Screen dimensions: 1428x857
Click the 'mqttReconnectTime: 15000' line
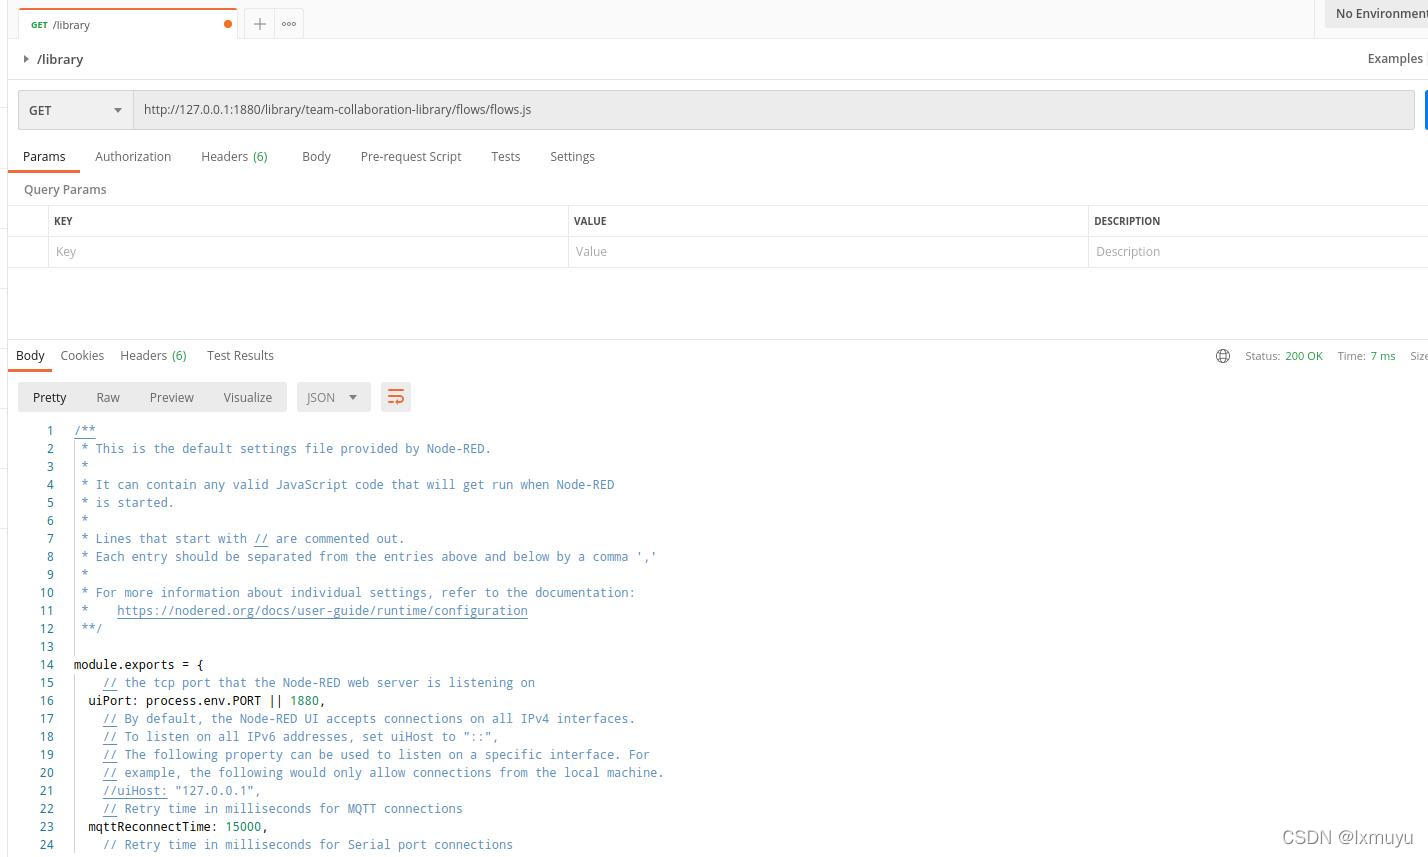[x=178, y=827]
